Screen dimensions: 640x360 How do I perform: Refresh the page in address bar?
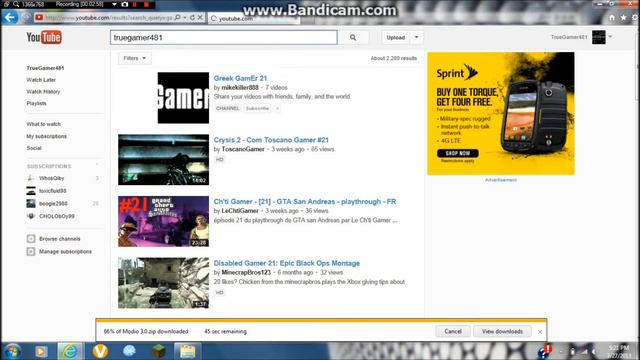(192, 18)
